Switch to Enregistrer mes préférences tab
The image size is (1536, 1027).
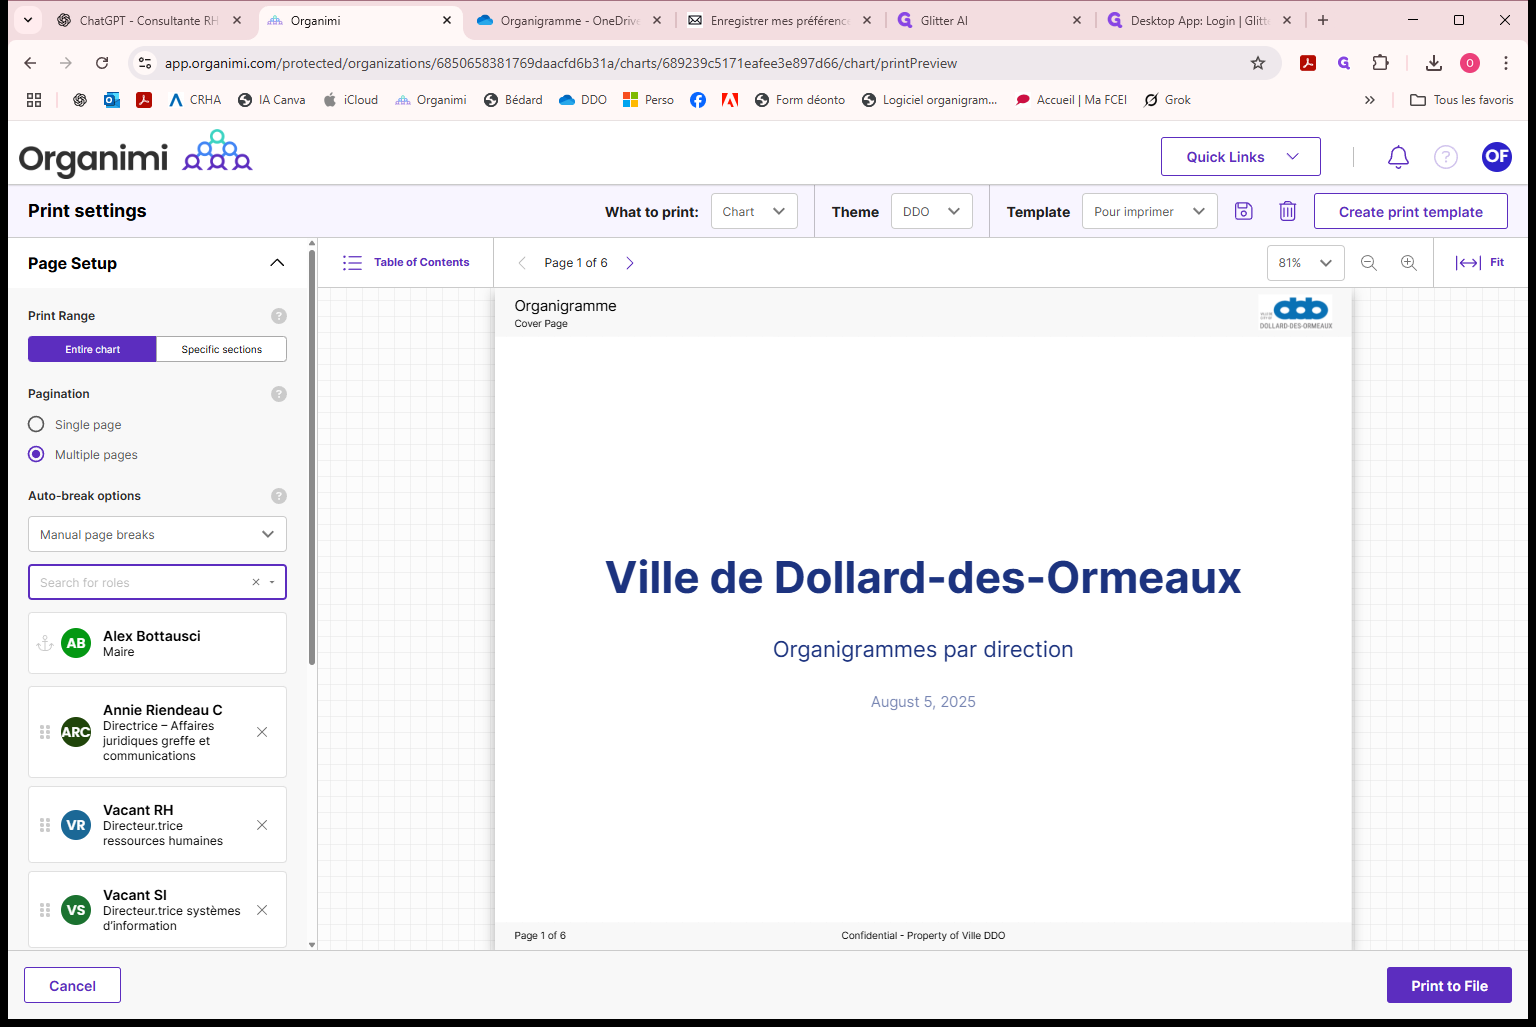click(x=780, y=20)
